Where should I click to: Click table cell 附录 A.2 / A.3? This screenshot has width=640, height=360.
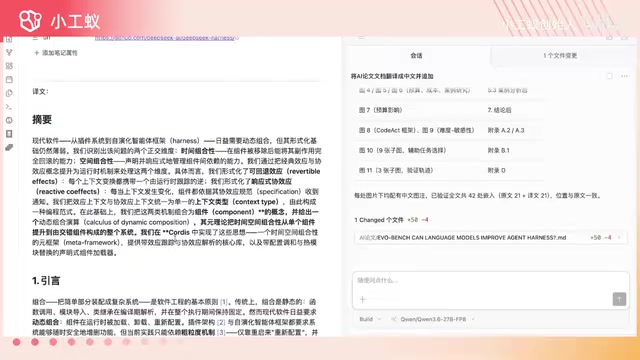[506, 130]
